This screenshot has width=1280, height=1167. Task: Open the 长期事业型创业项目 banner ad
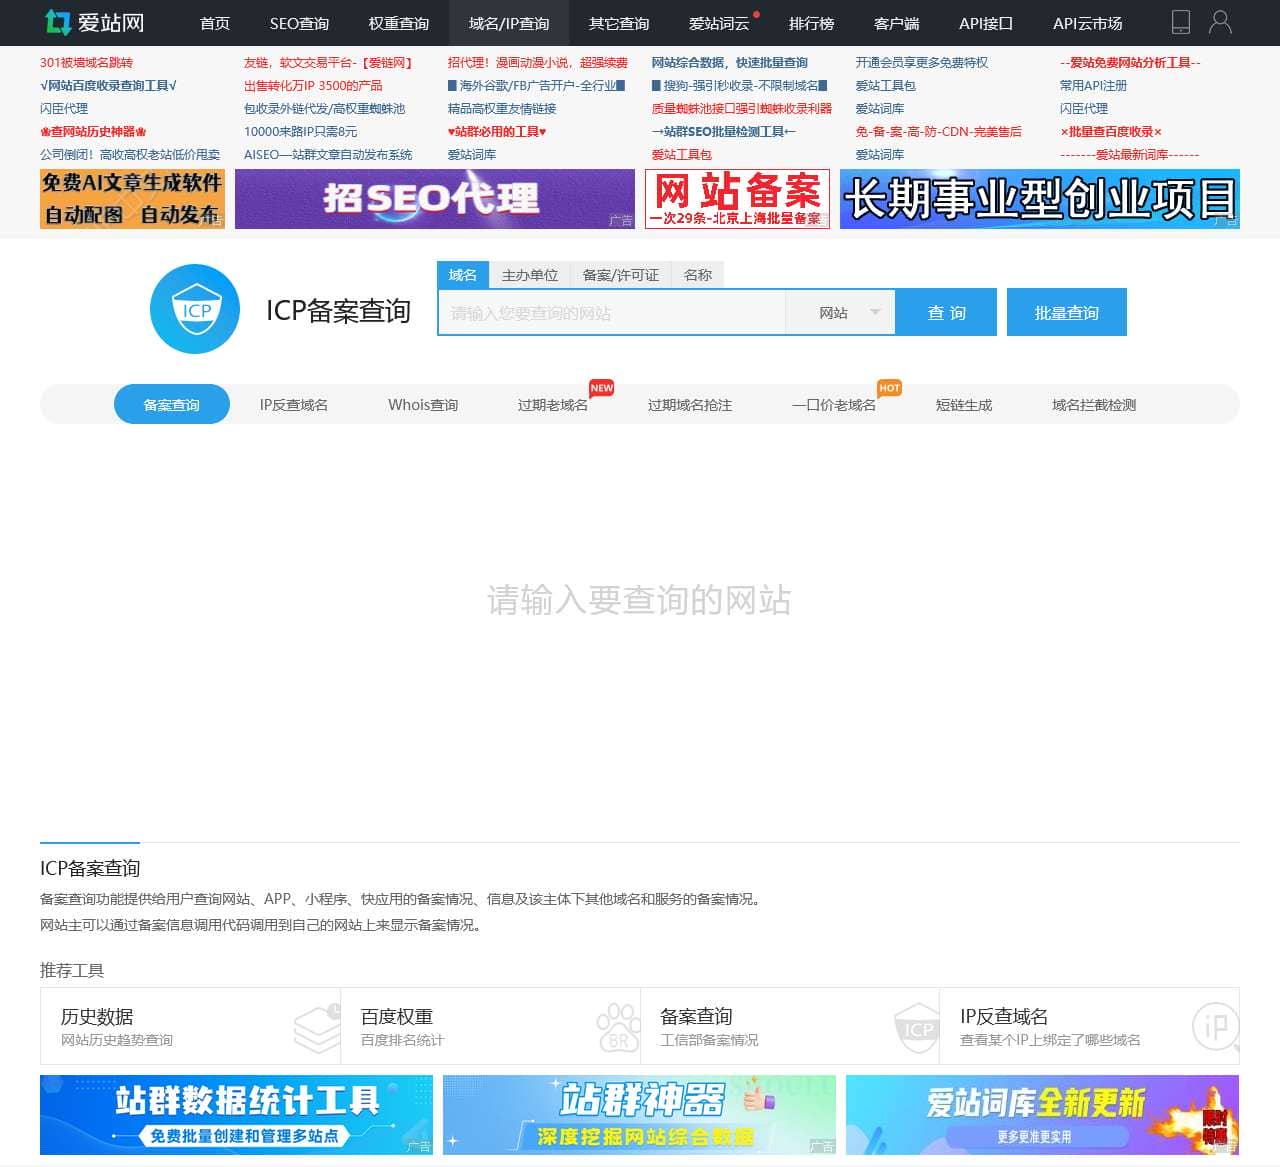[x=1040, y=199]
